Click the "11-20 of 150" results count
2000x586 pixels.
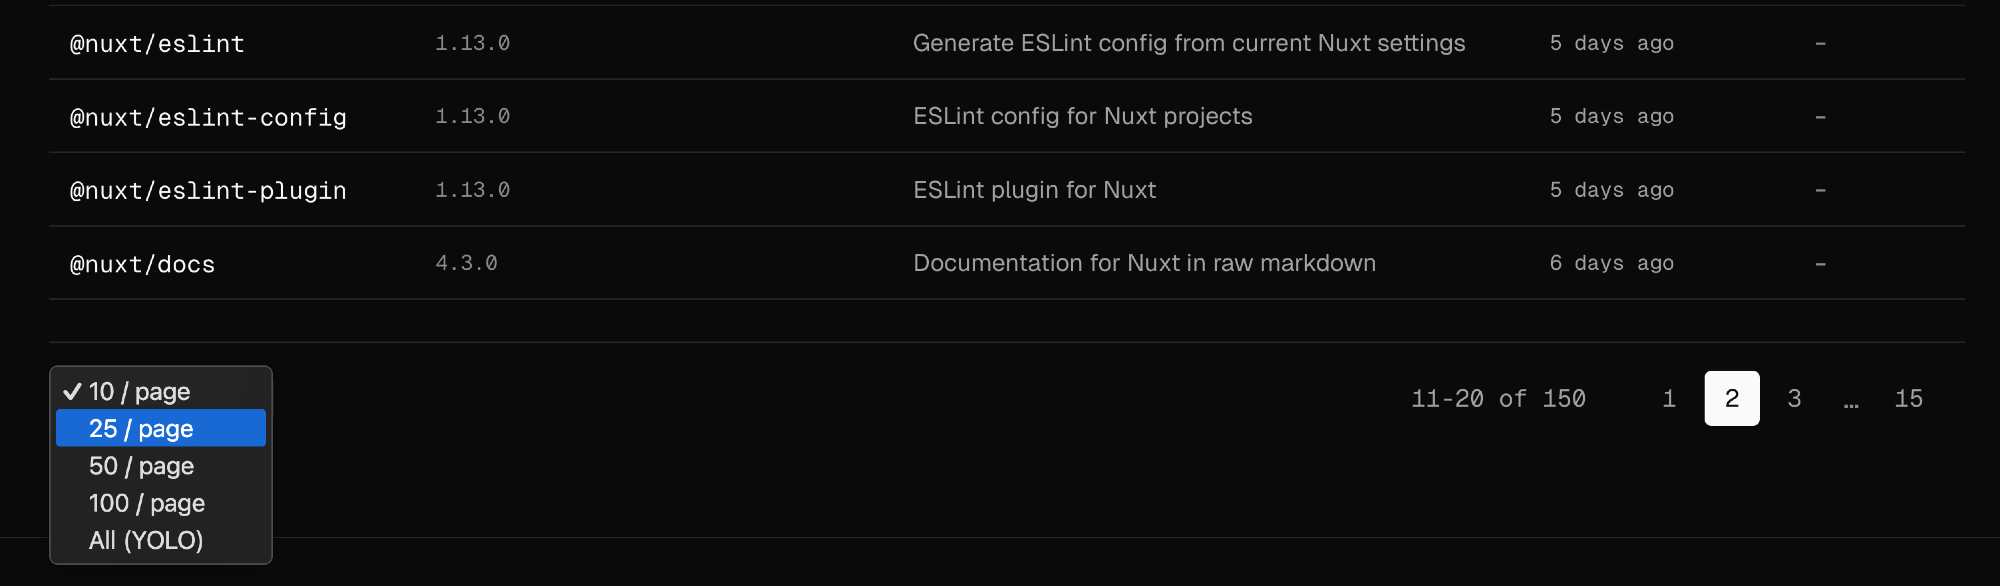tap(1498, 399)
